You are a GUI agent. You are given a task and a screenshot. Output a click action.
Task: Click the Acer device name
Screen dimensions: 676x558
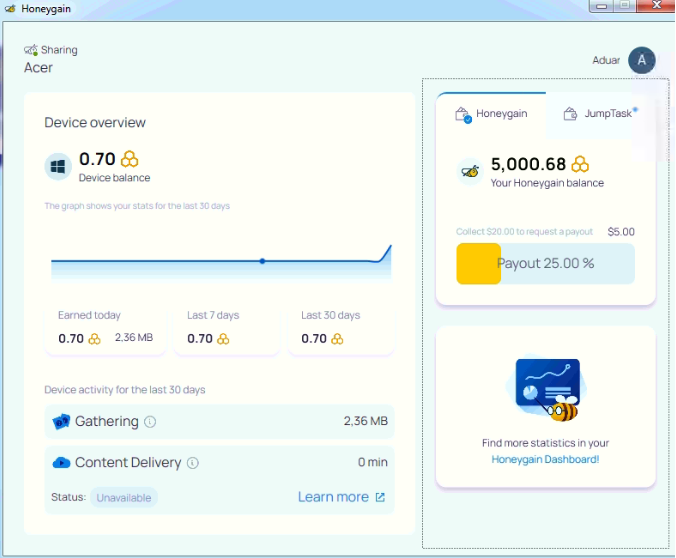point(38,68)
